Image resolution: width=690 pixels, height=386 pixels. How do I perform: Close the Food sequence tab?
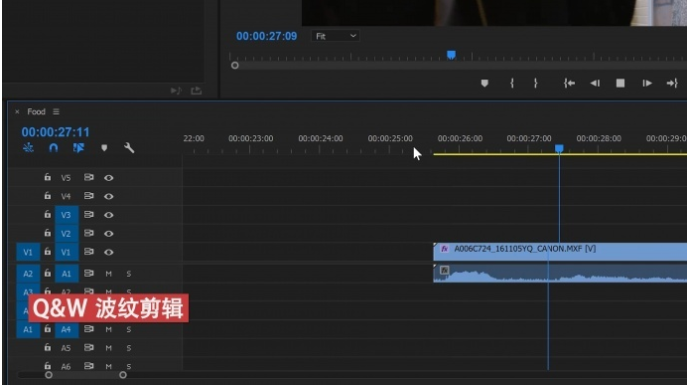17,112
